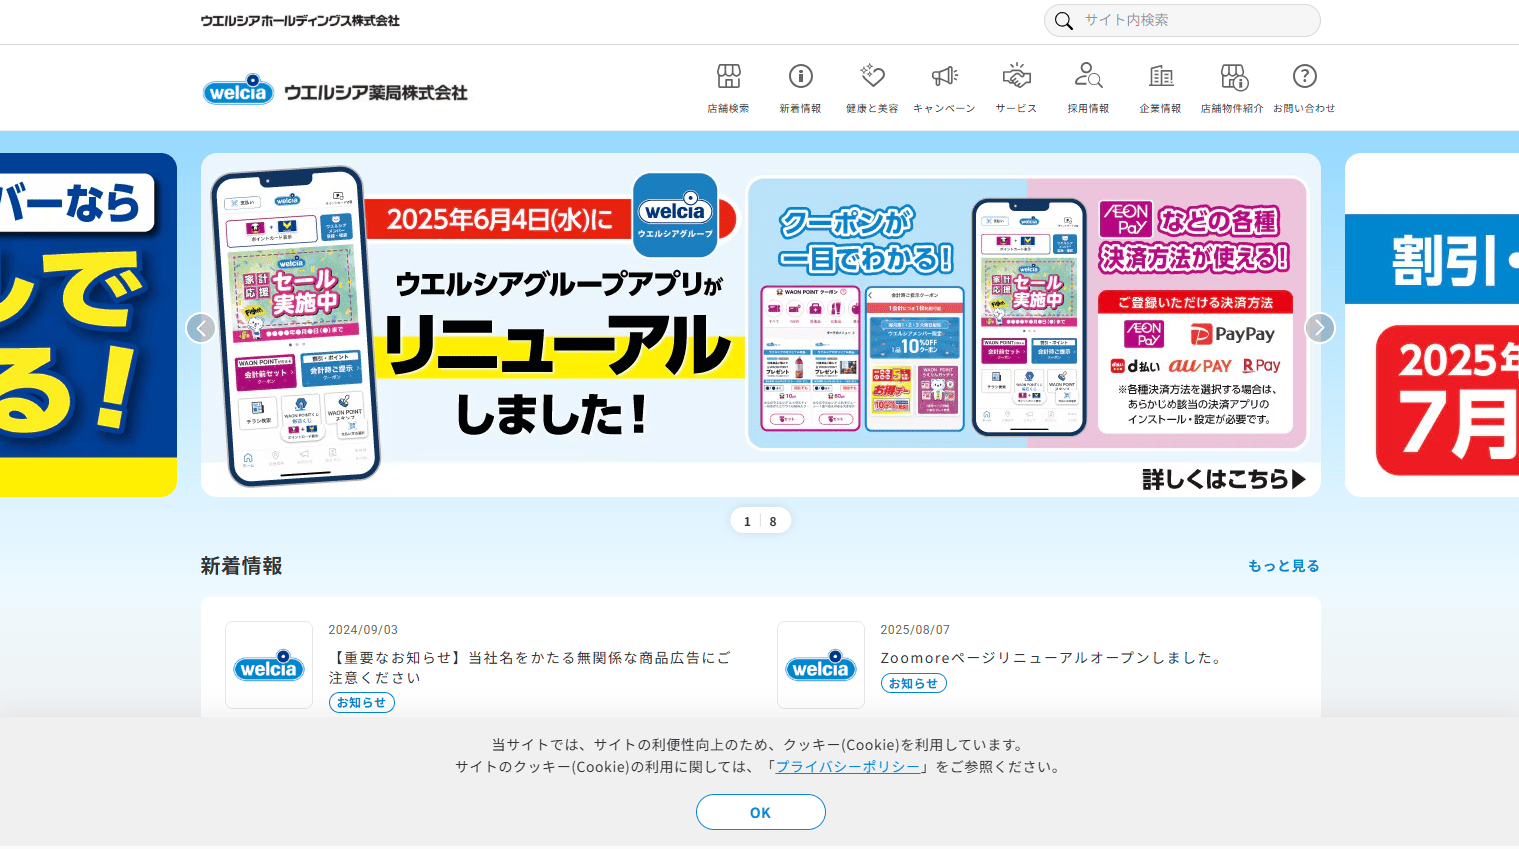This screenshot has height=849, width=1519.
Task: Open the Zoomoreページリニューアル news article
Action: coord(1052,658)
